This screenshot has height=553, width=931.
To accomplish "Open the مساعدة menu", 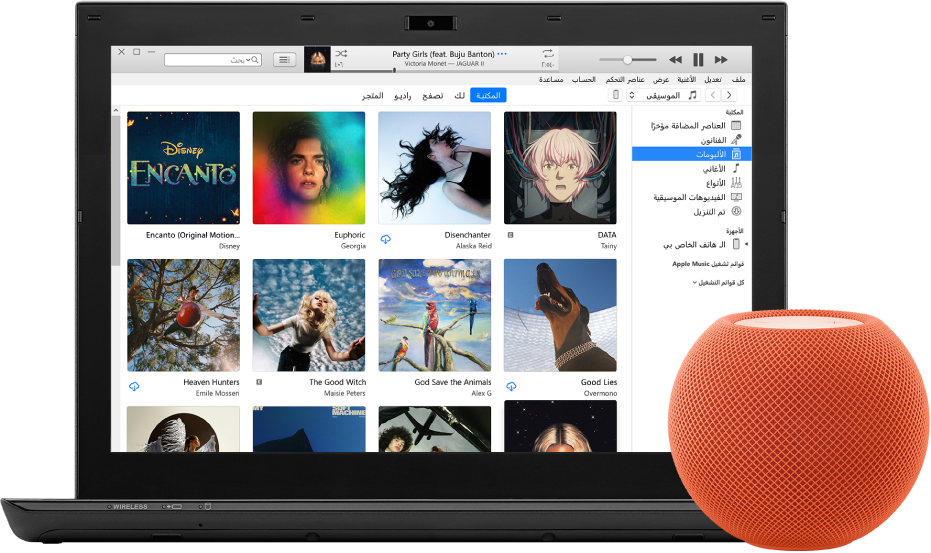I will point(551,80).
